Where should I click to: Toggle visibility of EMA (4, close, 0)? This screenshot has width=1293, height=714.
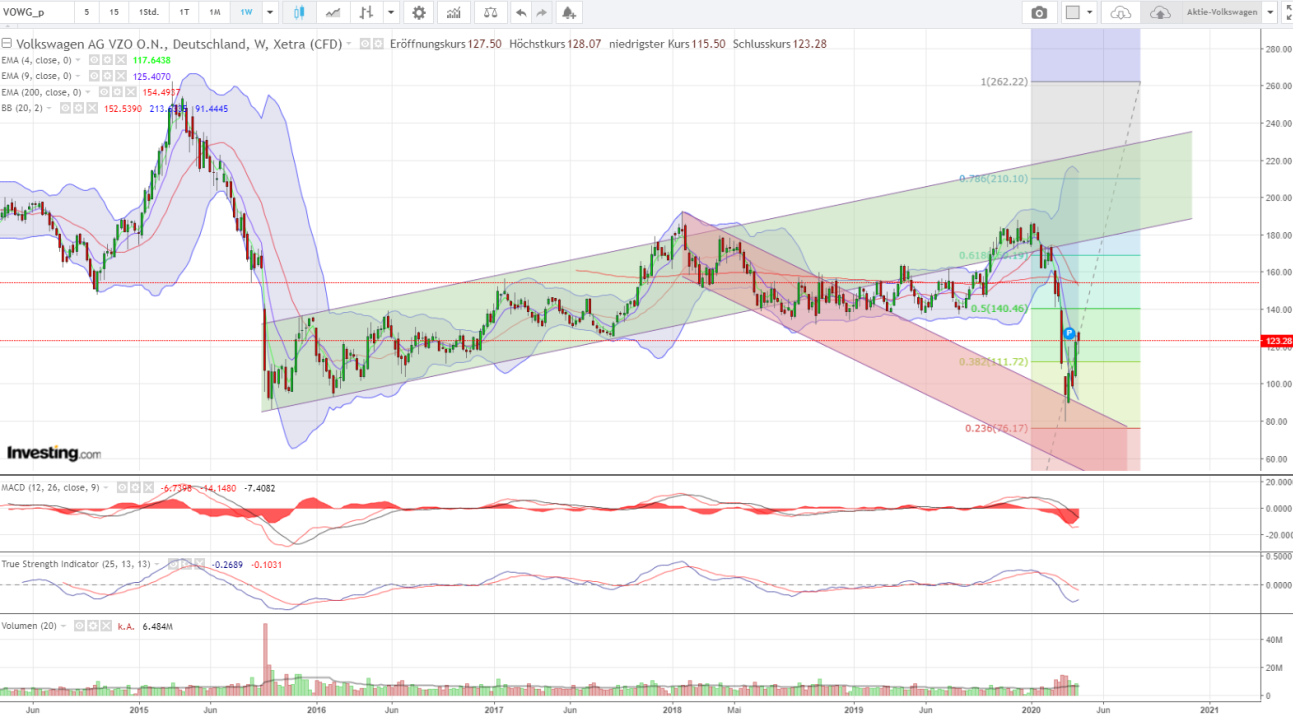[x=94, y=60]
